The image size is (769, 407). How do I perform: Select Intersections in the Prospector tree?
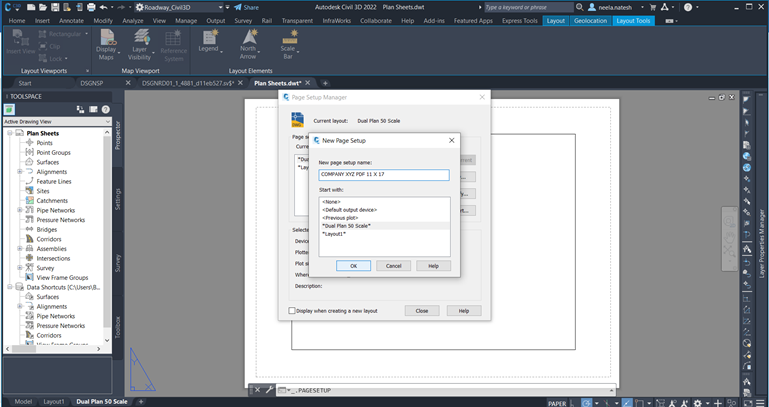[x=53, y=258]
